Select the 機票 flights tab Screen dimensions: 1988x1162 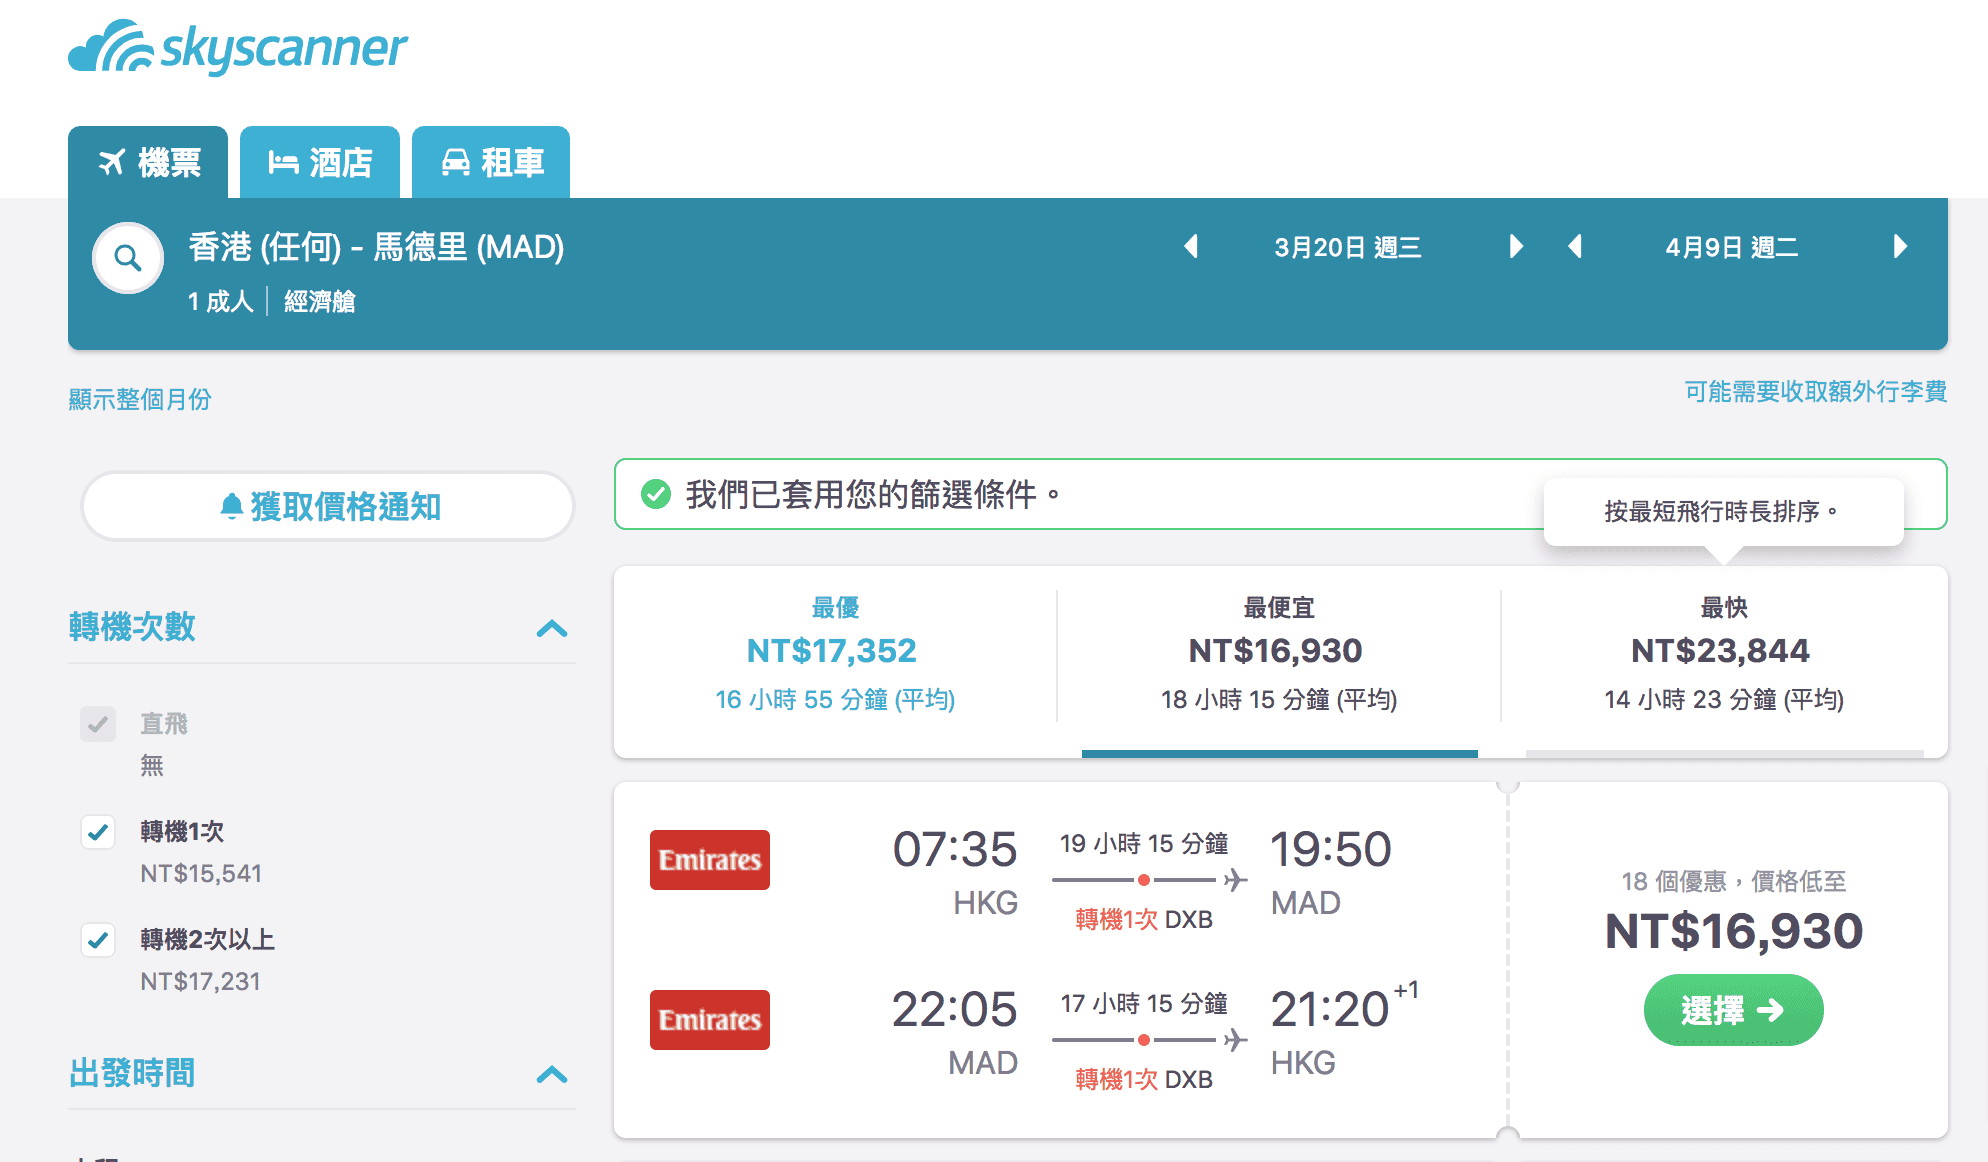(148, 162)
